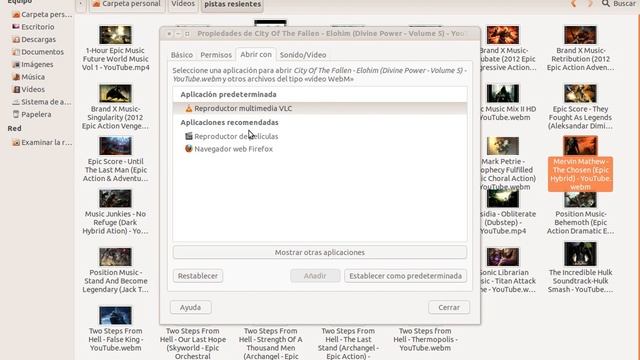Click the Añadir button
The width and height of the screenshot is (640, 360).
pyautogui.click(x=315, y=276)
